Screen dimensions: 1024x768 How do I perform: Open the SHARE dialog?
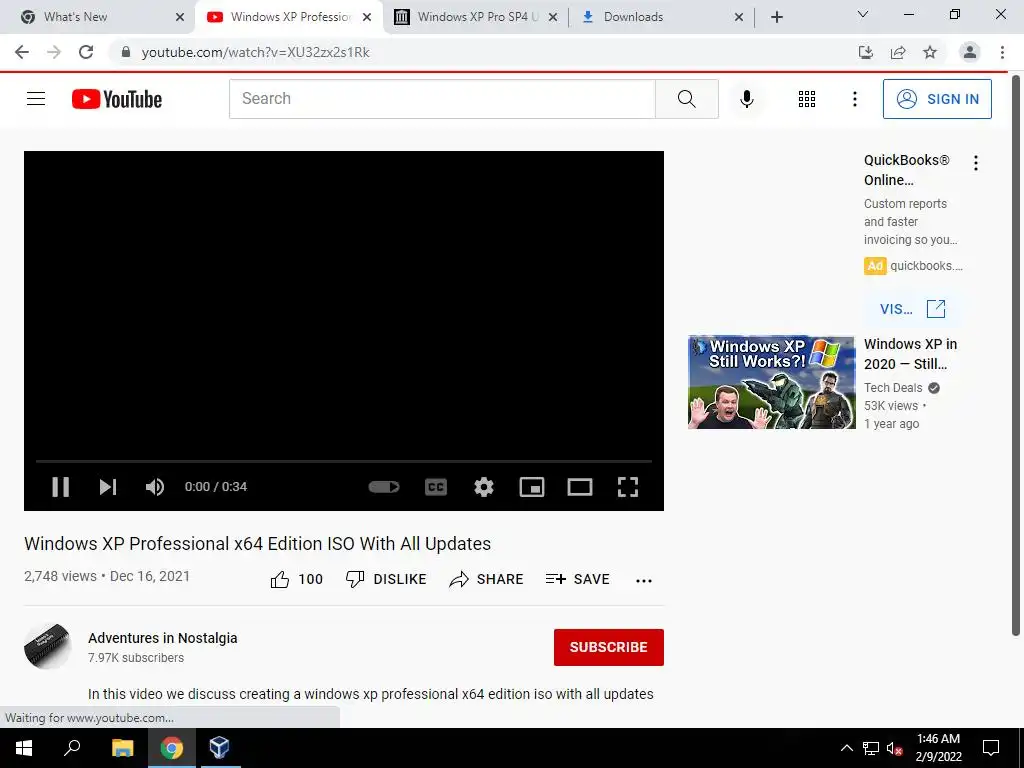point(487,579)
